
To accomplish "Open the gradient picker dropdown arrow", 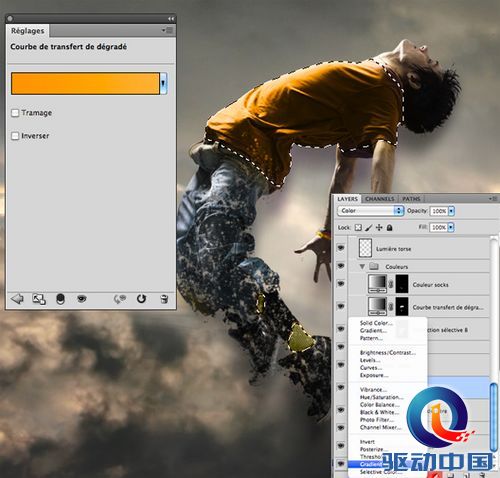I will click(x=163, y=83).
